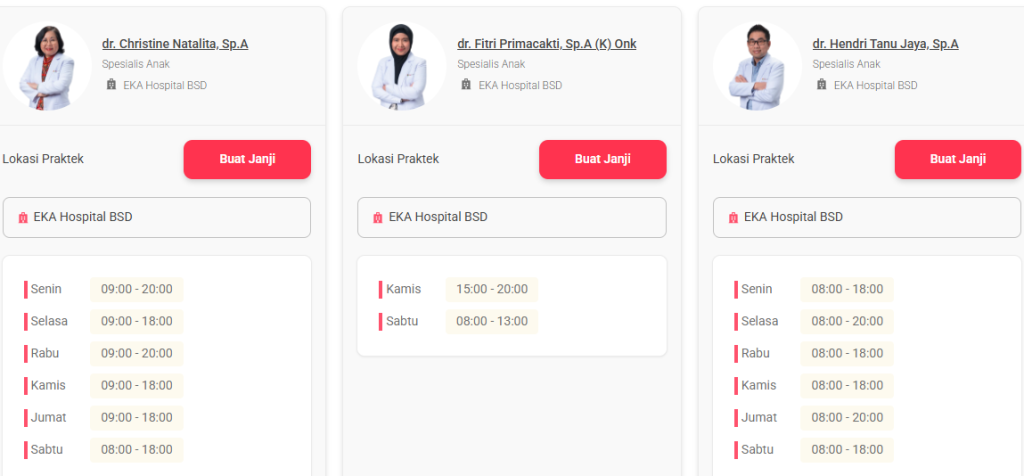Viewport: 1024px width, 476px height.
Task: Open dr. Hendri Tanu Jaya, Sp.A name link
Action: (x=885, y=44)
